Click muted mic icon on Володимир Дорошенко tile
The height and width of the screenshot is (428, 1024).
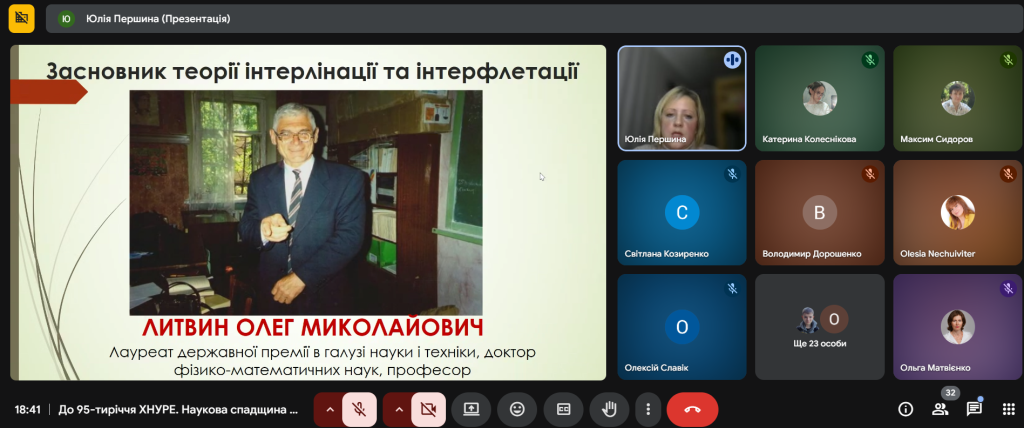click(x=869, y=174)
